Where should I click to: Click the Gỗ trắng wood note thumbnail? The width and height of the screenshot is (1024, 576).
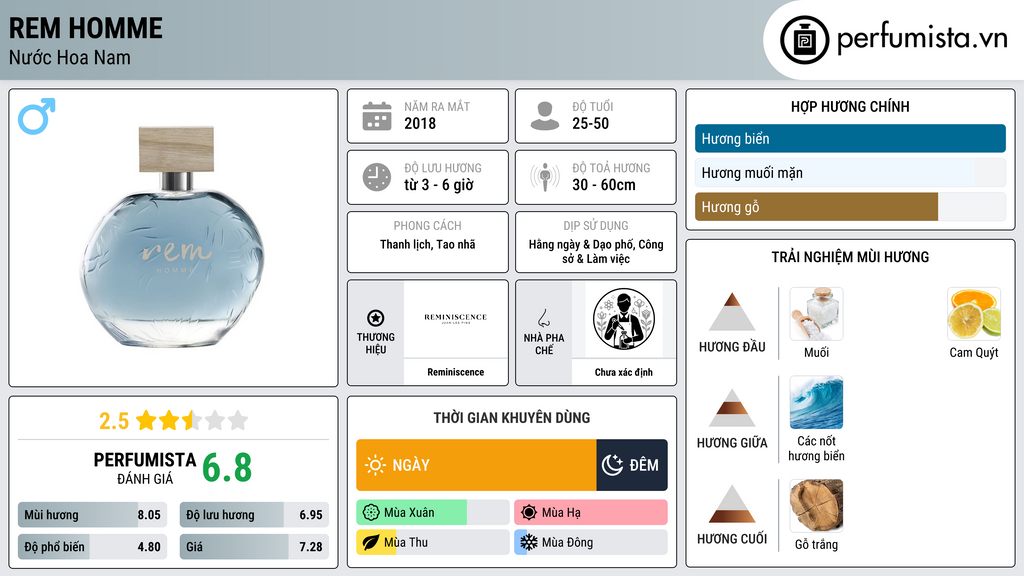816,505
